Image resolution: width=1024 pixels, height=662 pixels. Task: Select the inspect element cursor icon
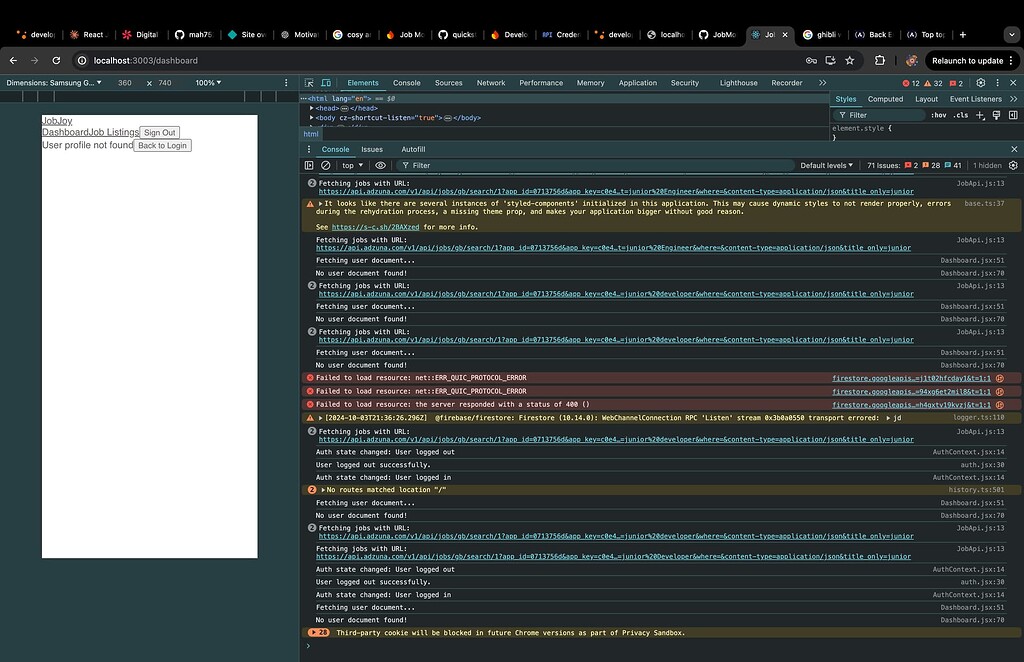308,83
